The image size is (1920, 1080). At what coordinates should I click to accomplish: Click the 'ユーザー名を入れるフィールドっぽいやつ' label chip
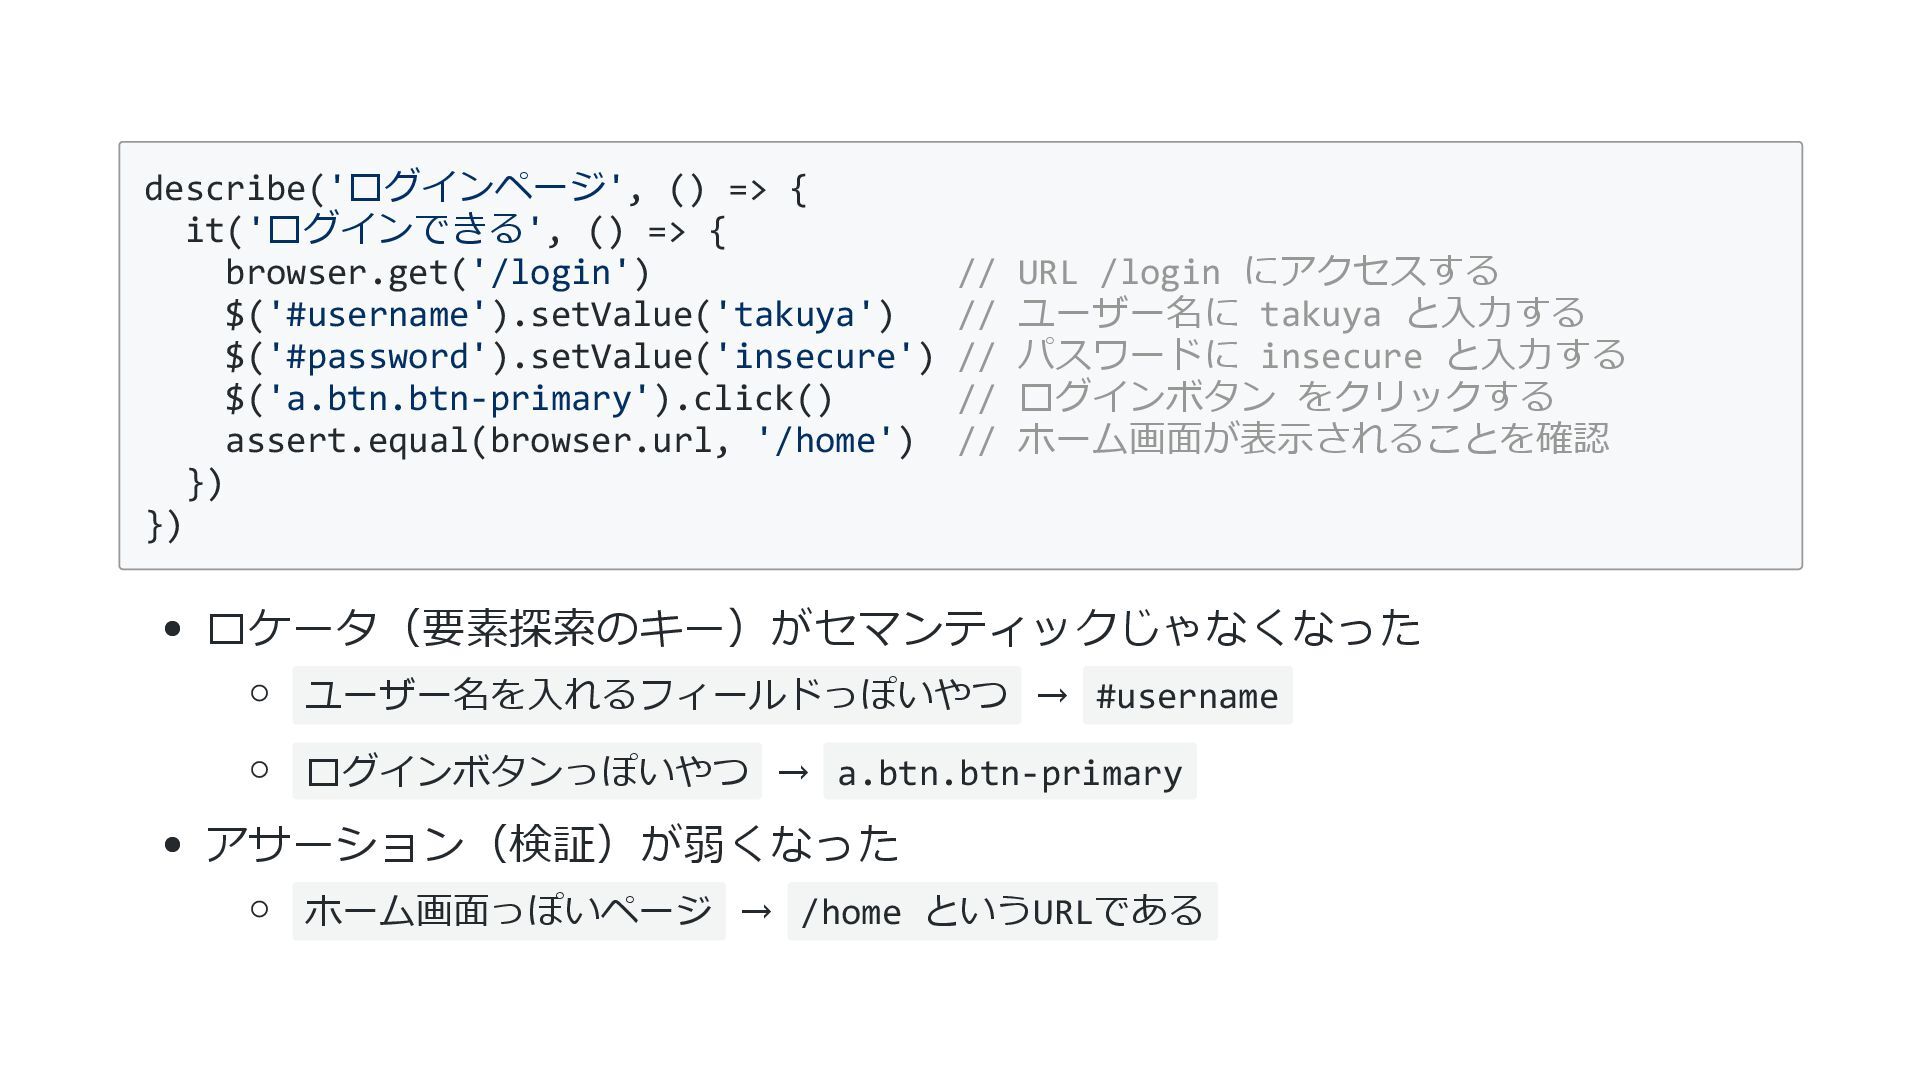point(656,695)
